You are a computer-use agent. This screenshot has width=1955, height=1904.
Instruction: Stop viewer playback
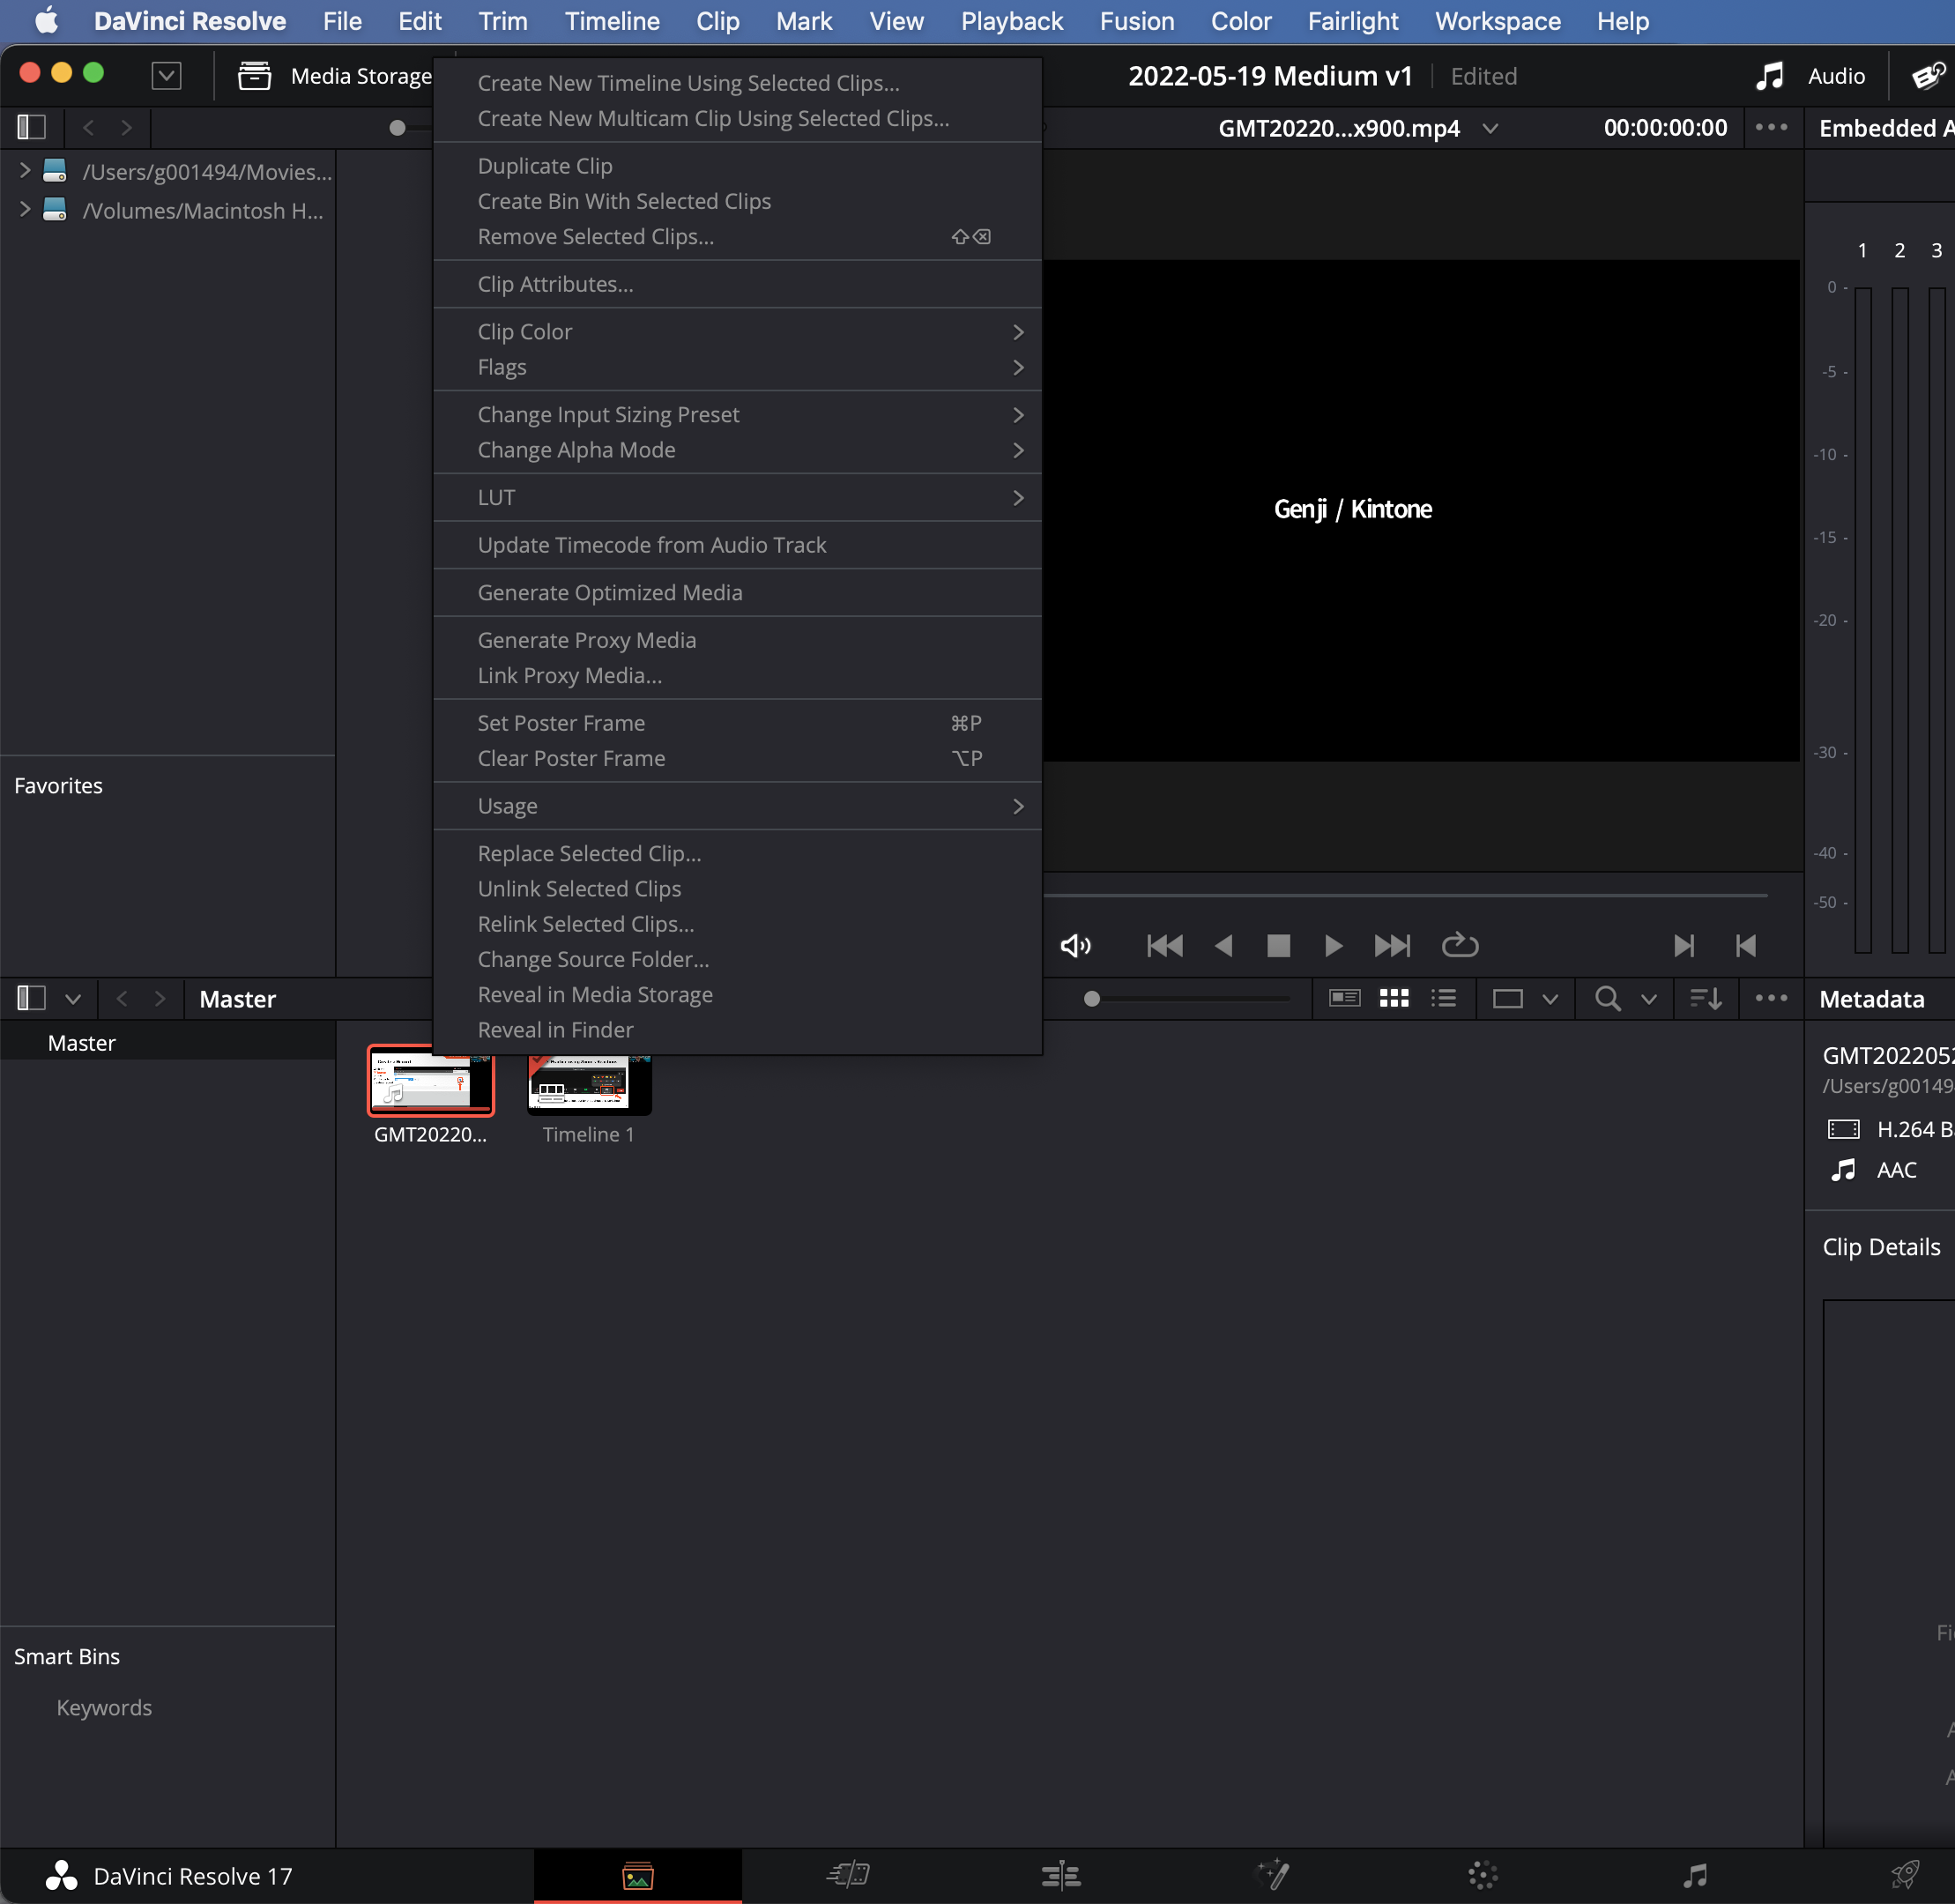pos(1278,946)
